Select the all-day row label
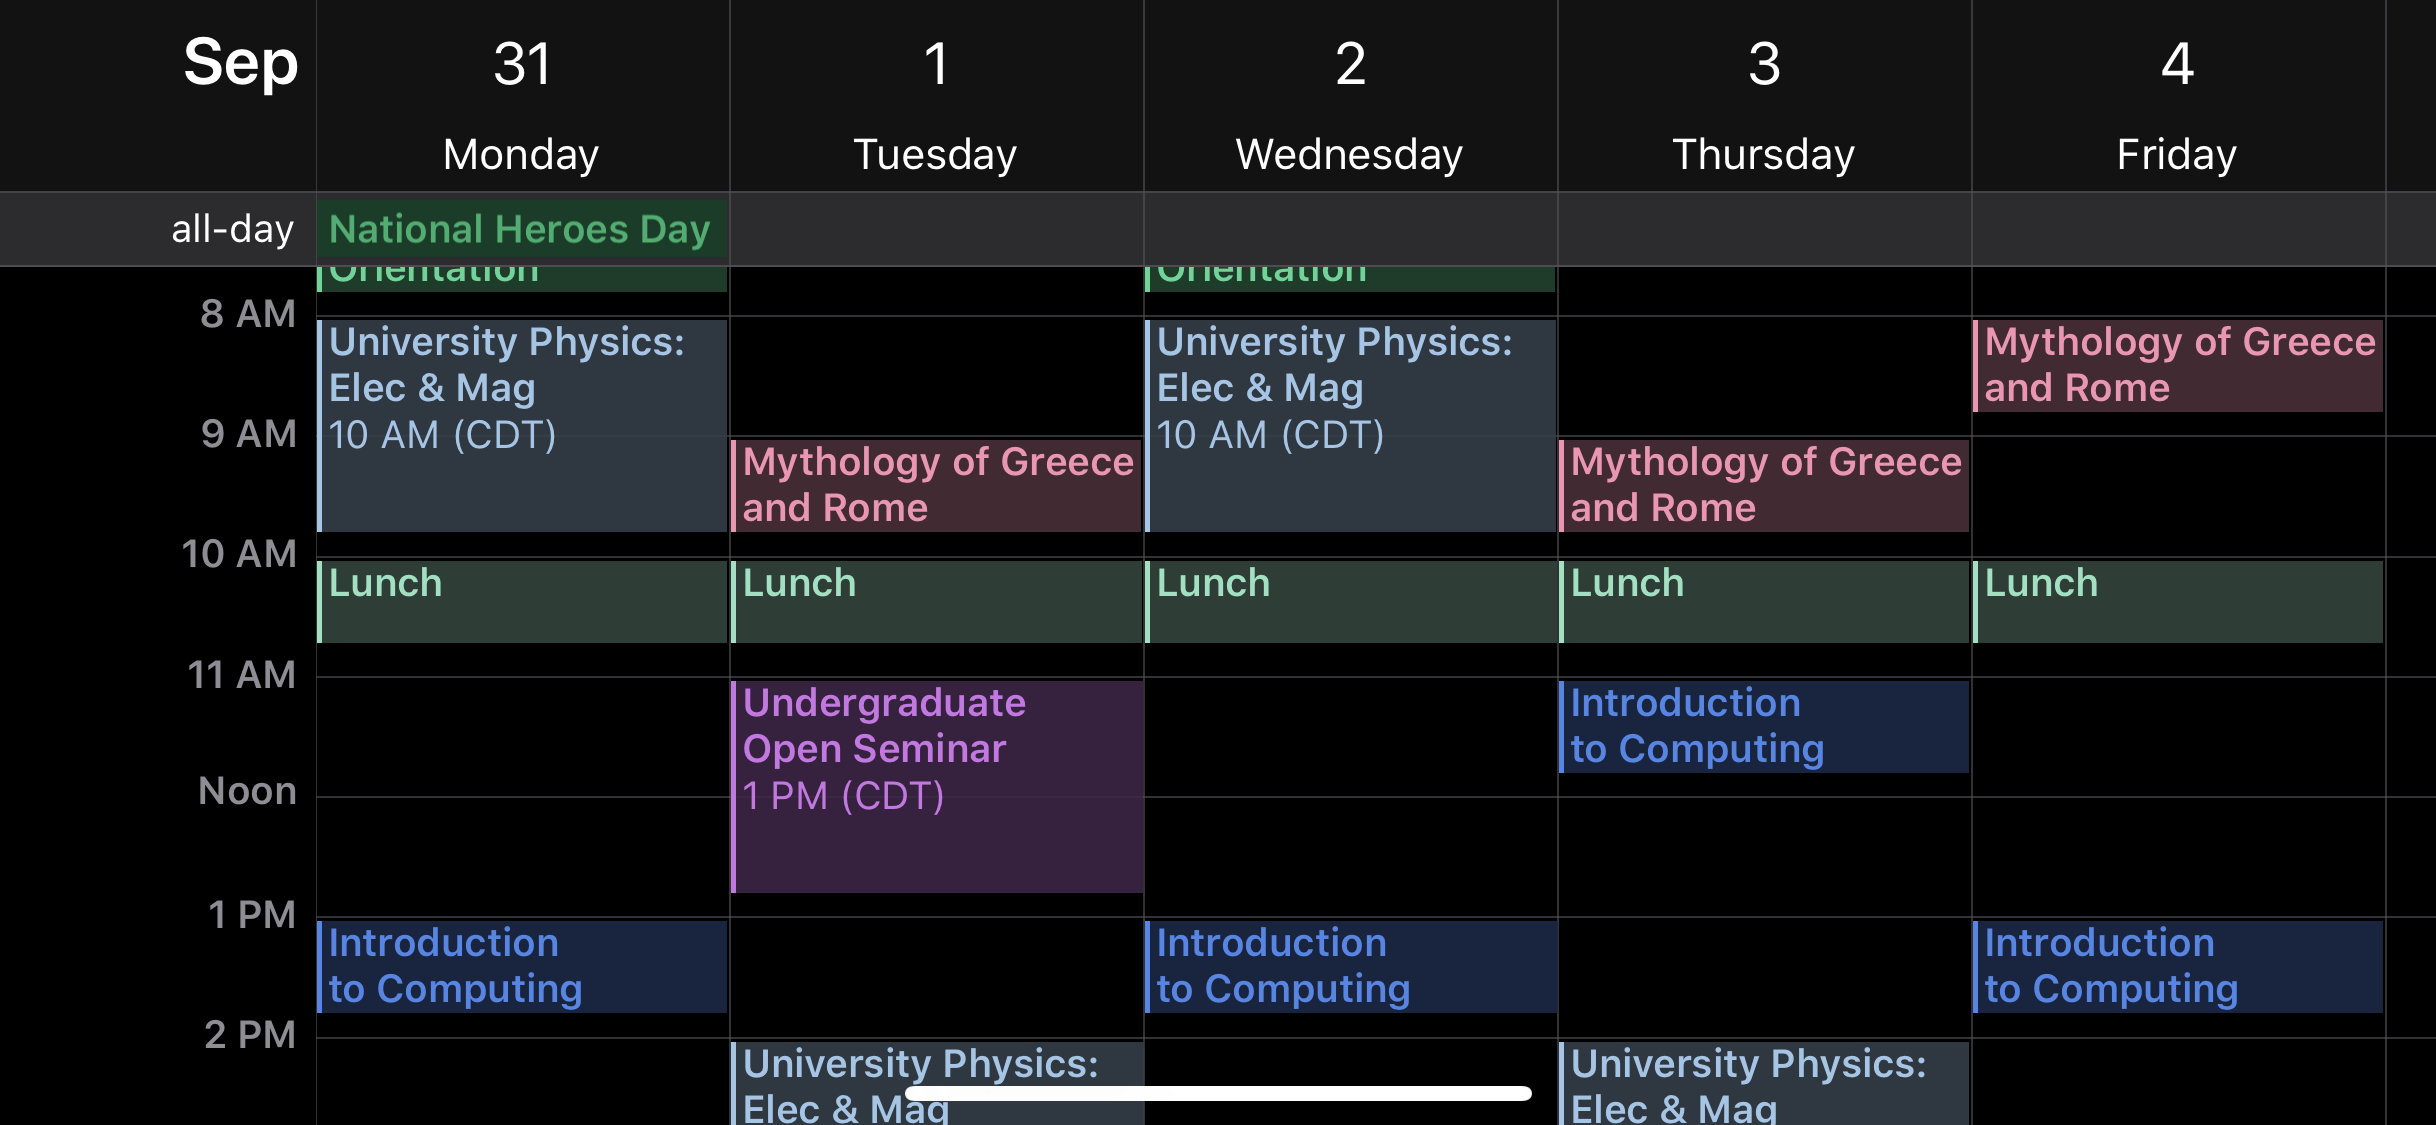2436x1125 pixels. tap(230, 229)
